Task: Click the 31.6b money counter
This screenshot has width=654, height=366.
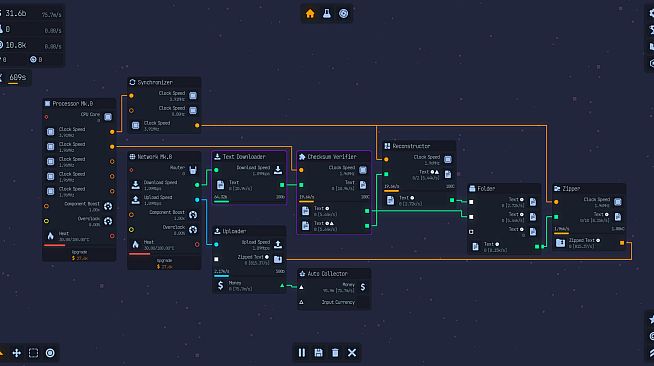Action: point(15,13)
